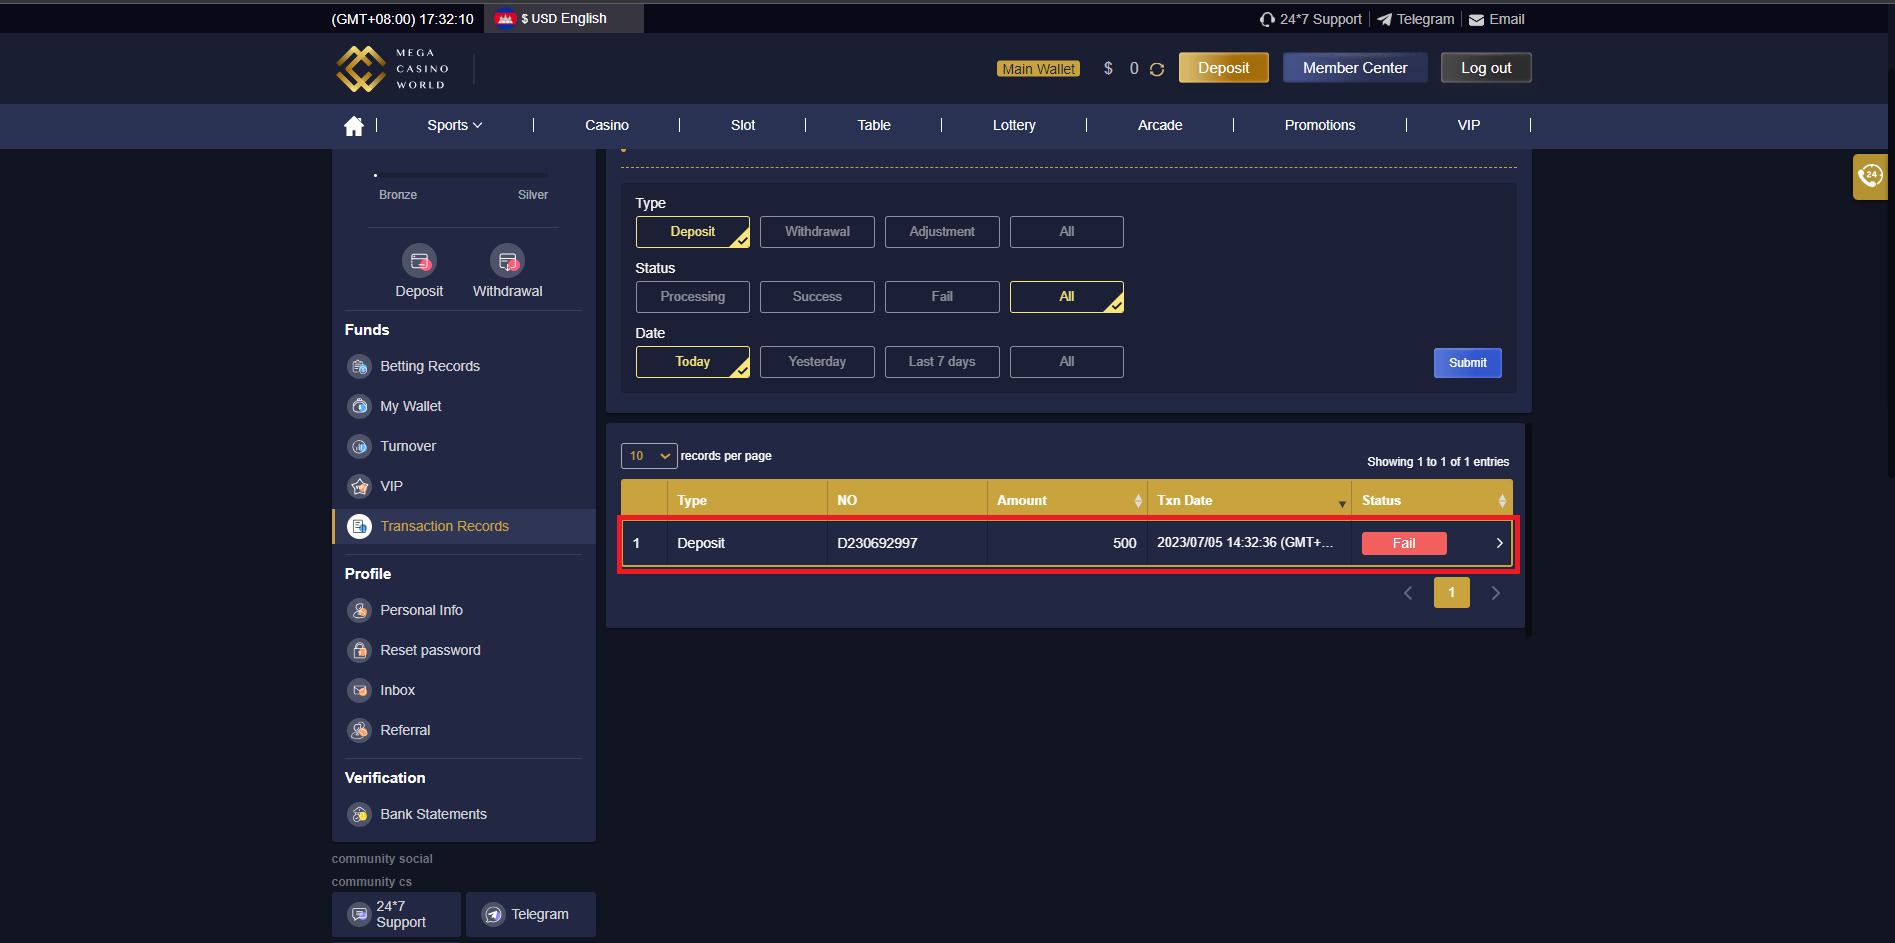Open the Promotions menu
Viewport: 1895px width, 943px height.
click(1320, 125)
